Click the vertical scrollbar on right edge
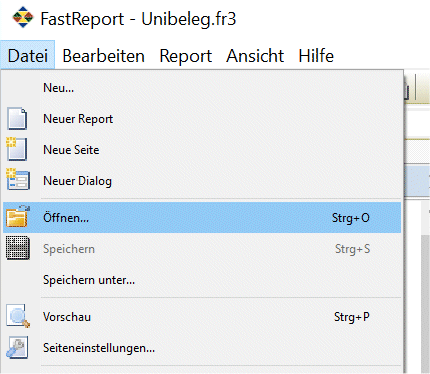 pos(425,287)
